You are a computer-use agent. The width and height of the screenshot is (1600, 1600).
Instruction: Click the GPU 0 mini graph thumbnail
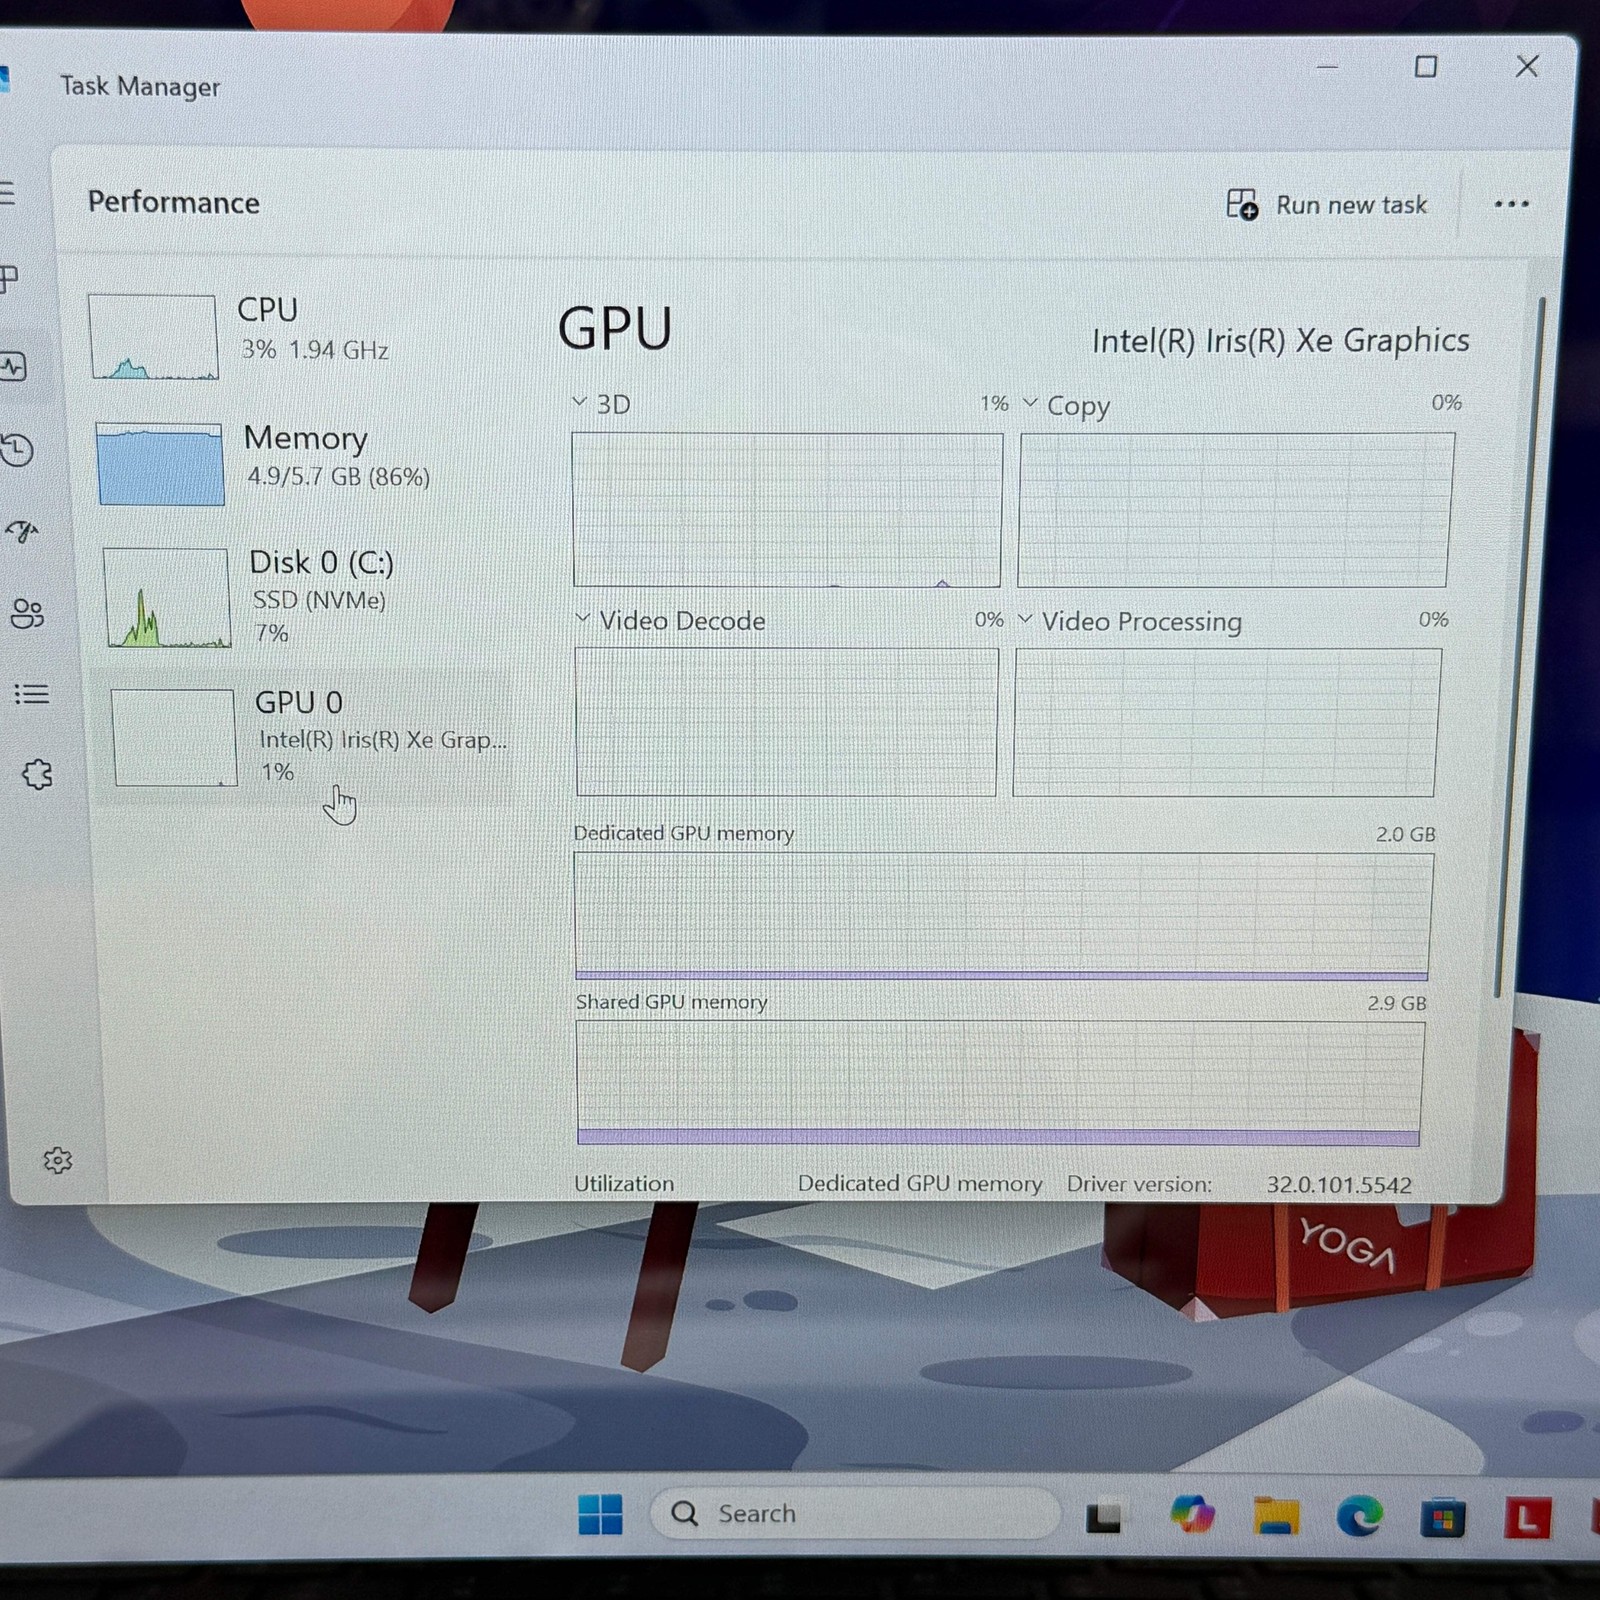174,737
